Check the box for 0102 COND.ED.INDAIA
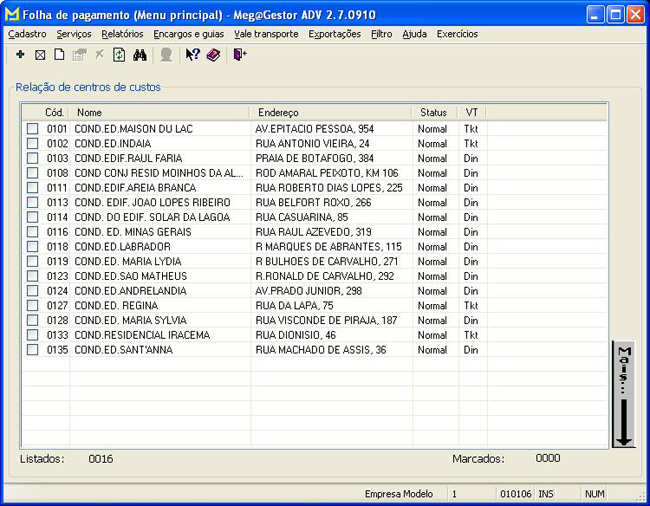Screen dimensions: 650x506 click(x=32, y=143)
